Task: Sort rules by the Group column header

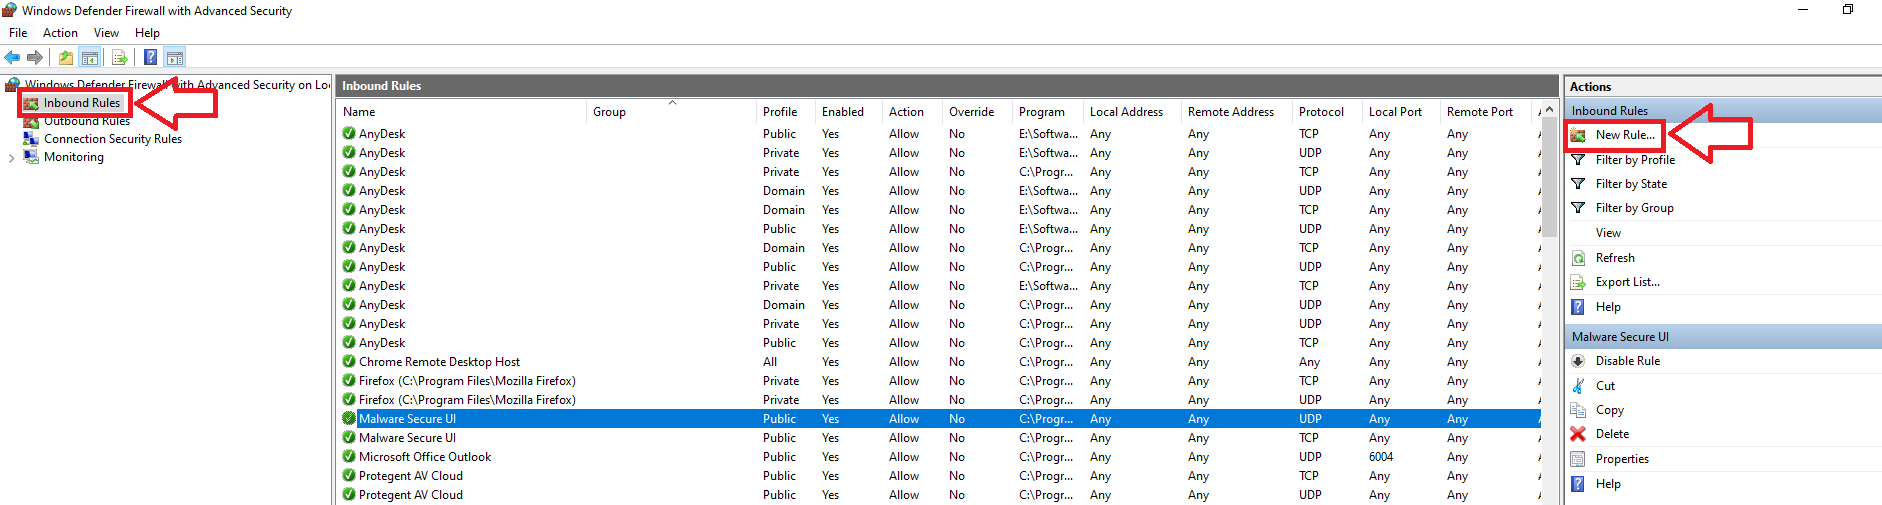Action: coord(672,112)
